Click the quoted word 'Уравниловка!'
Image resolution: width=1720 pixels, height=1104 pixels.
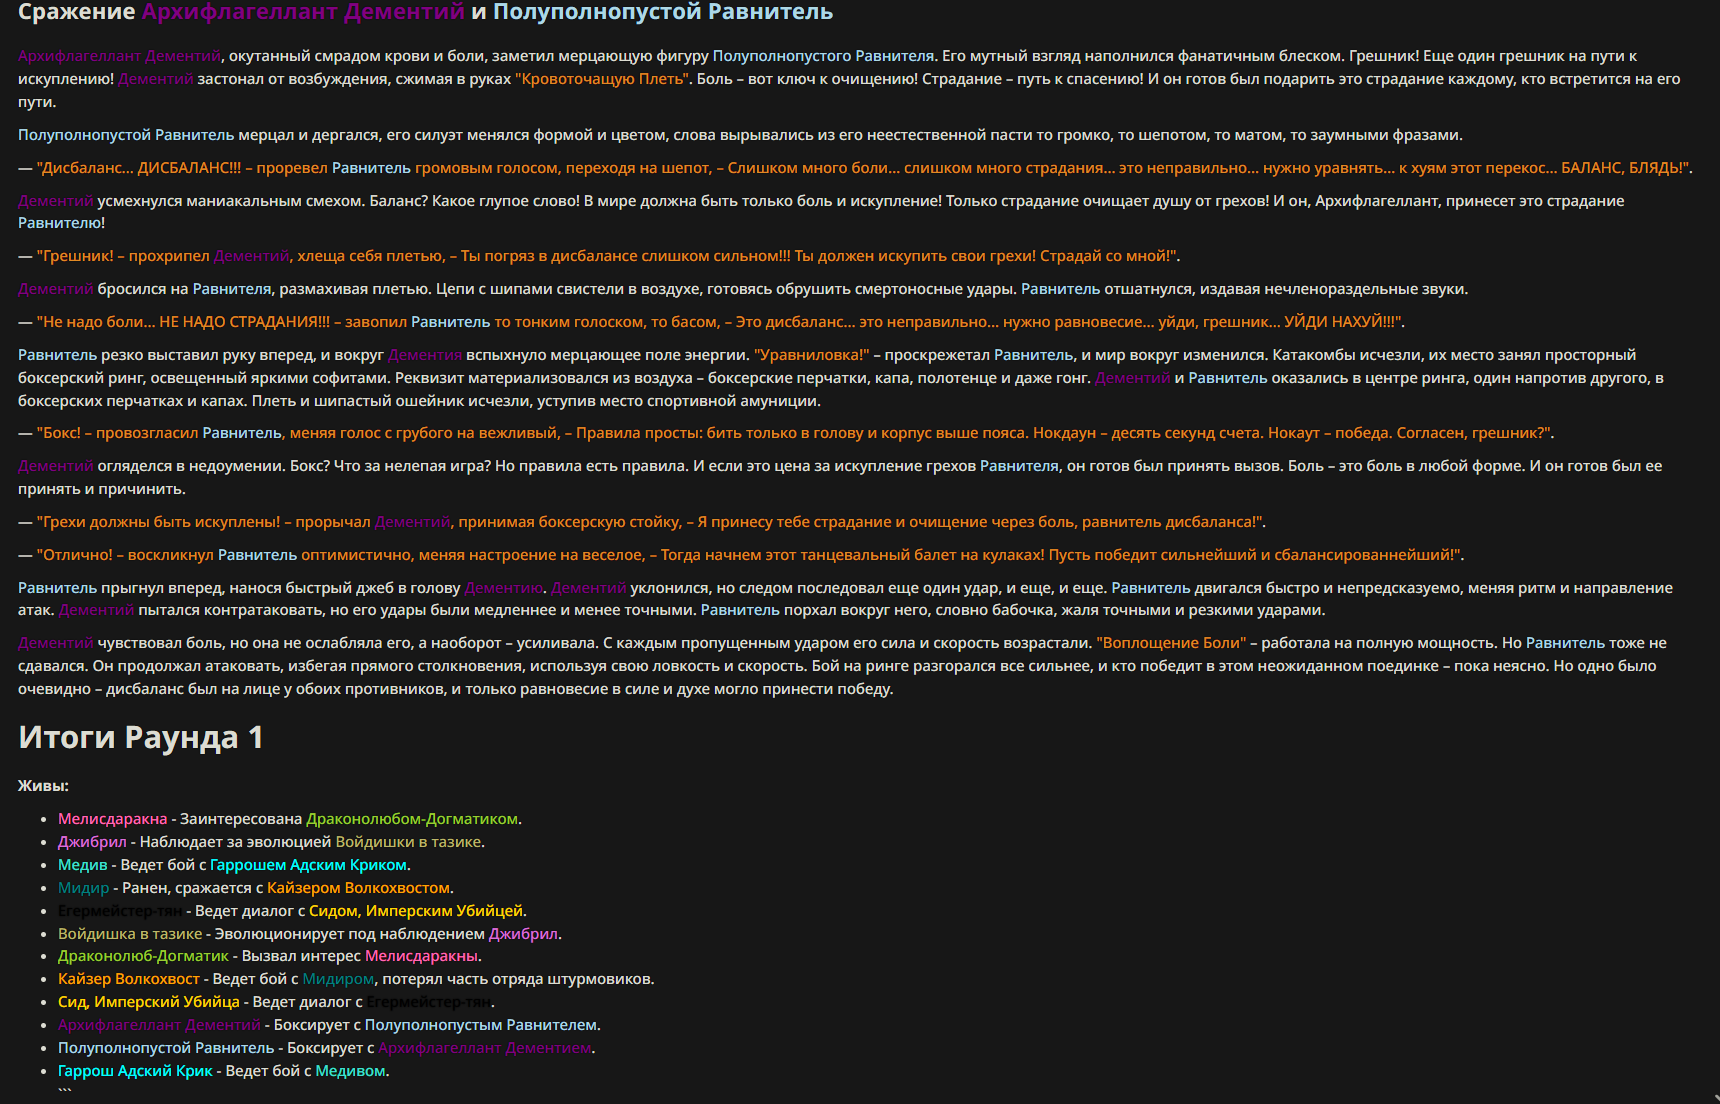[x=812, y=355]
